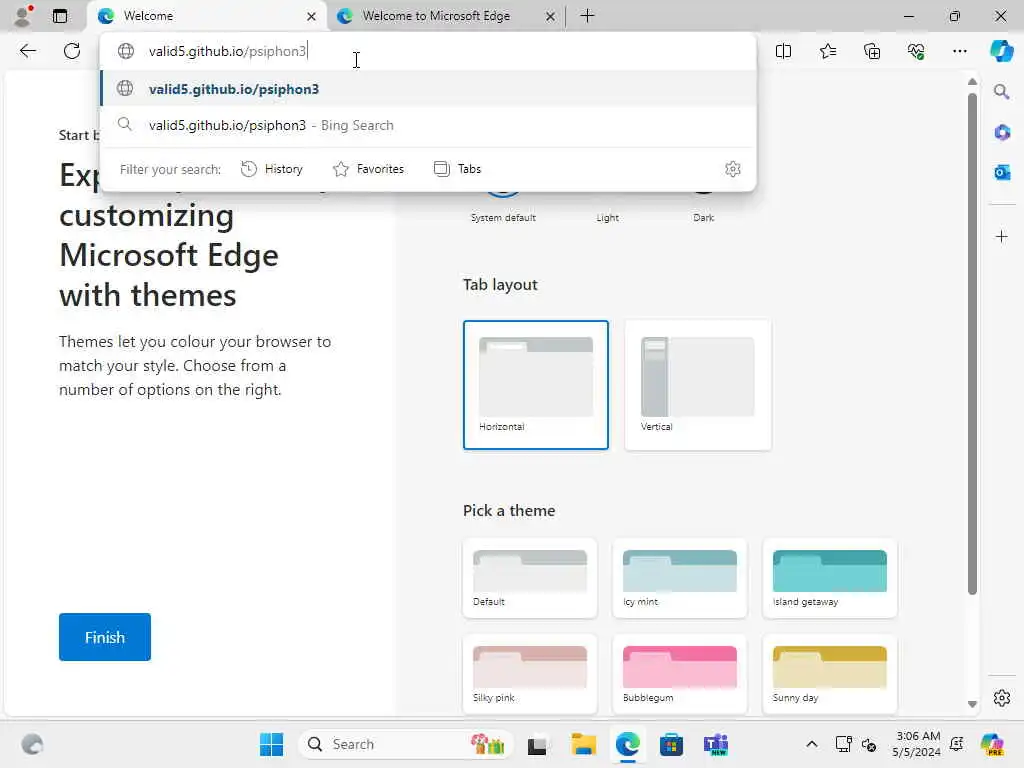This screenshot has width=1024, height=768.
Task: Open the profile icon in title bar
Action: (x=24, y=16)
